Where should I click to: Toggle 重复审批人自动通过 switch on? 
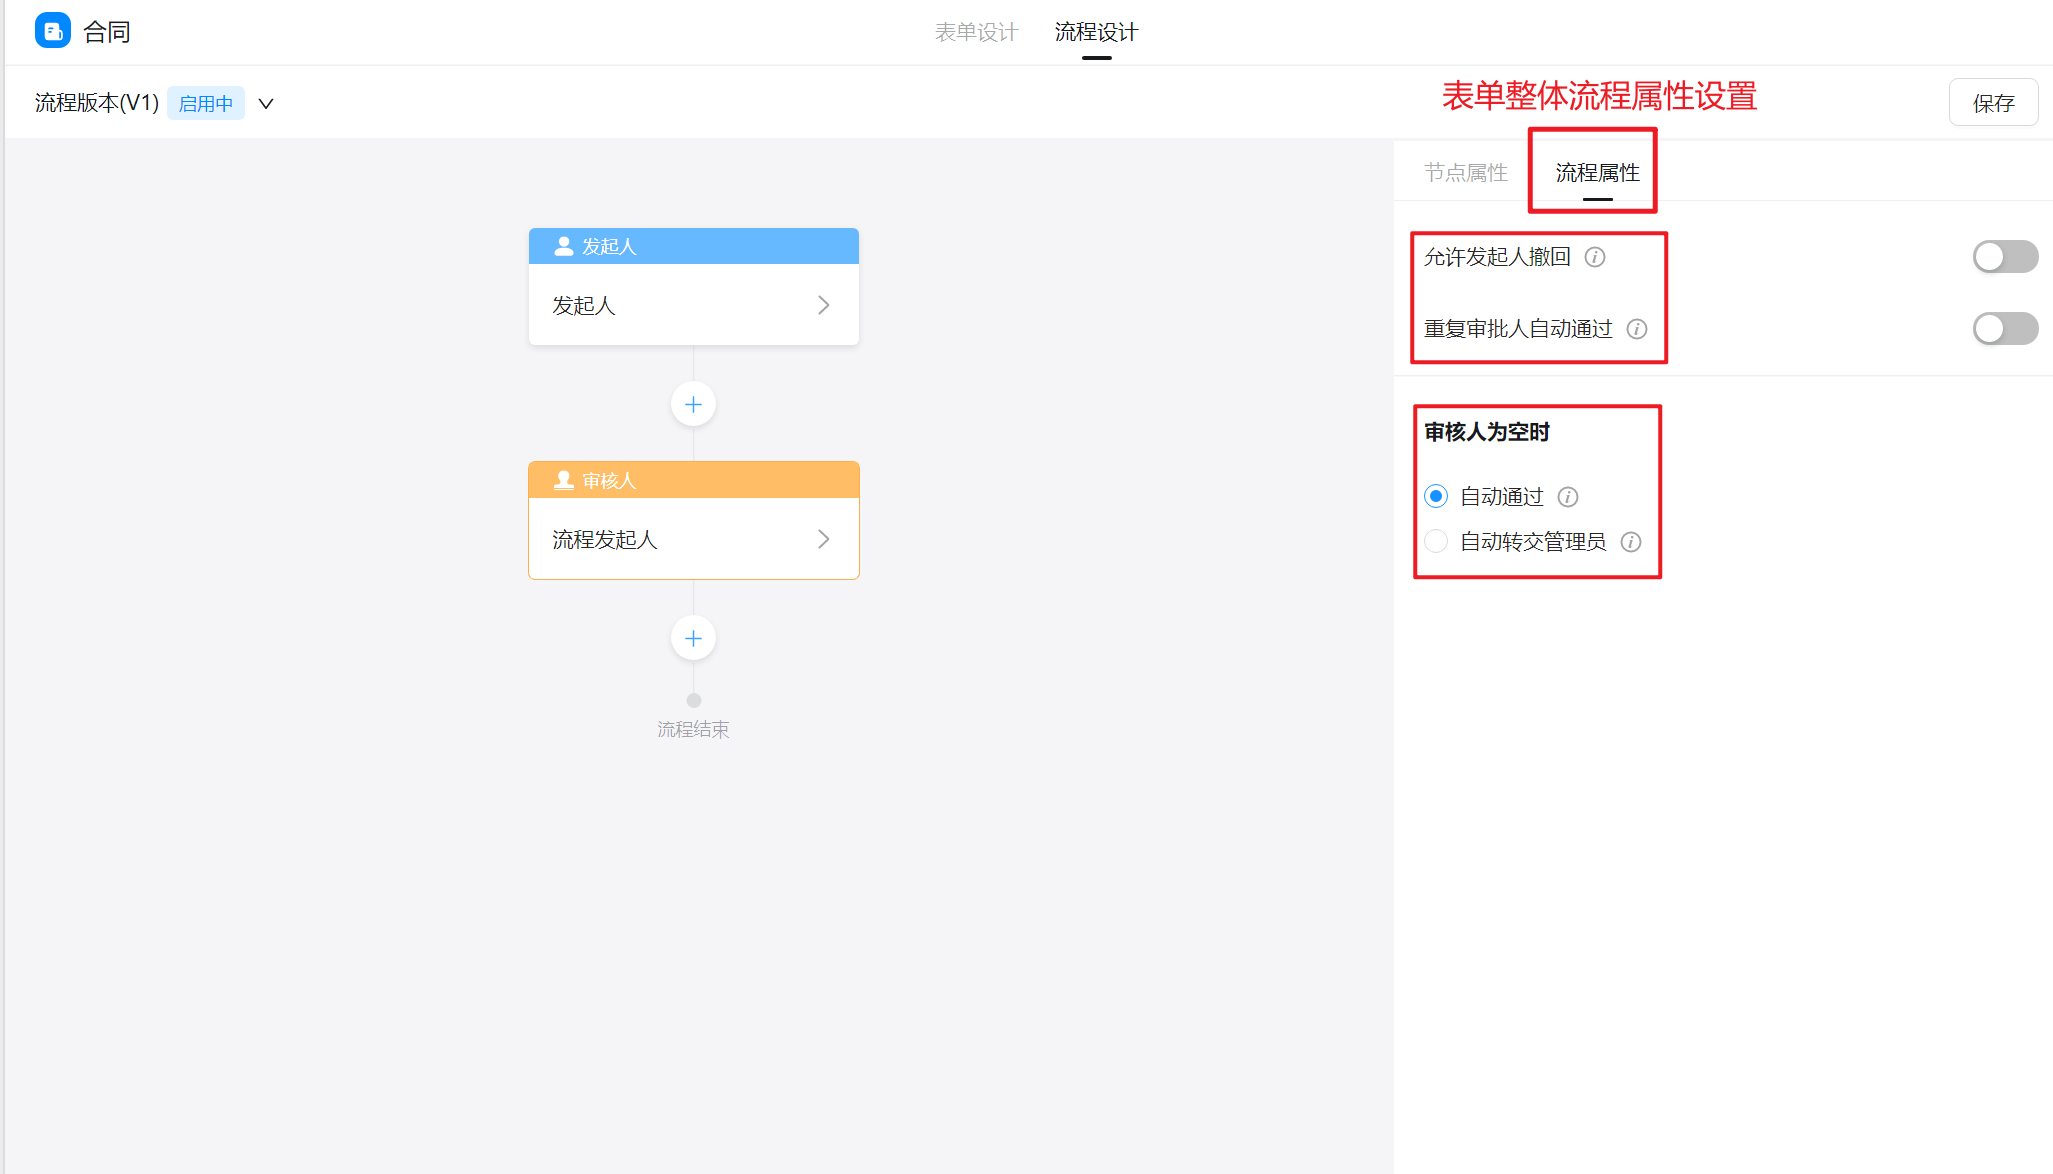[x=2004, y=329]
